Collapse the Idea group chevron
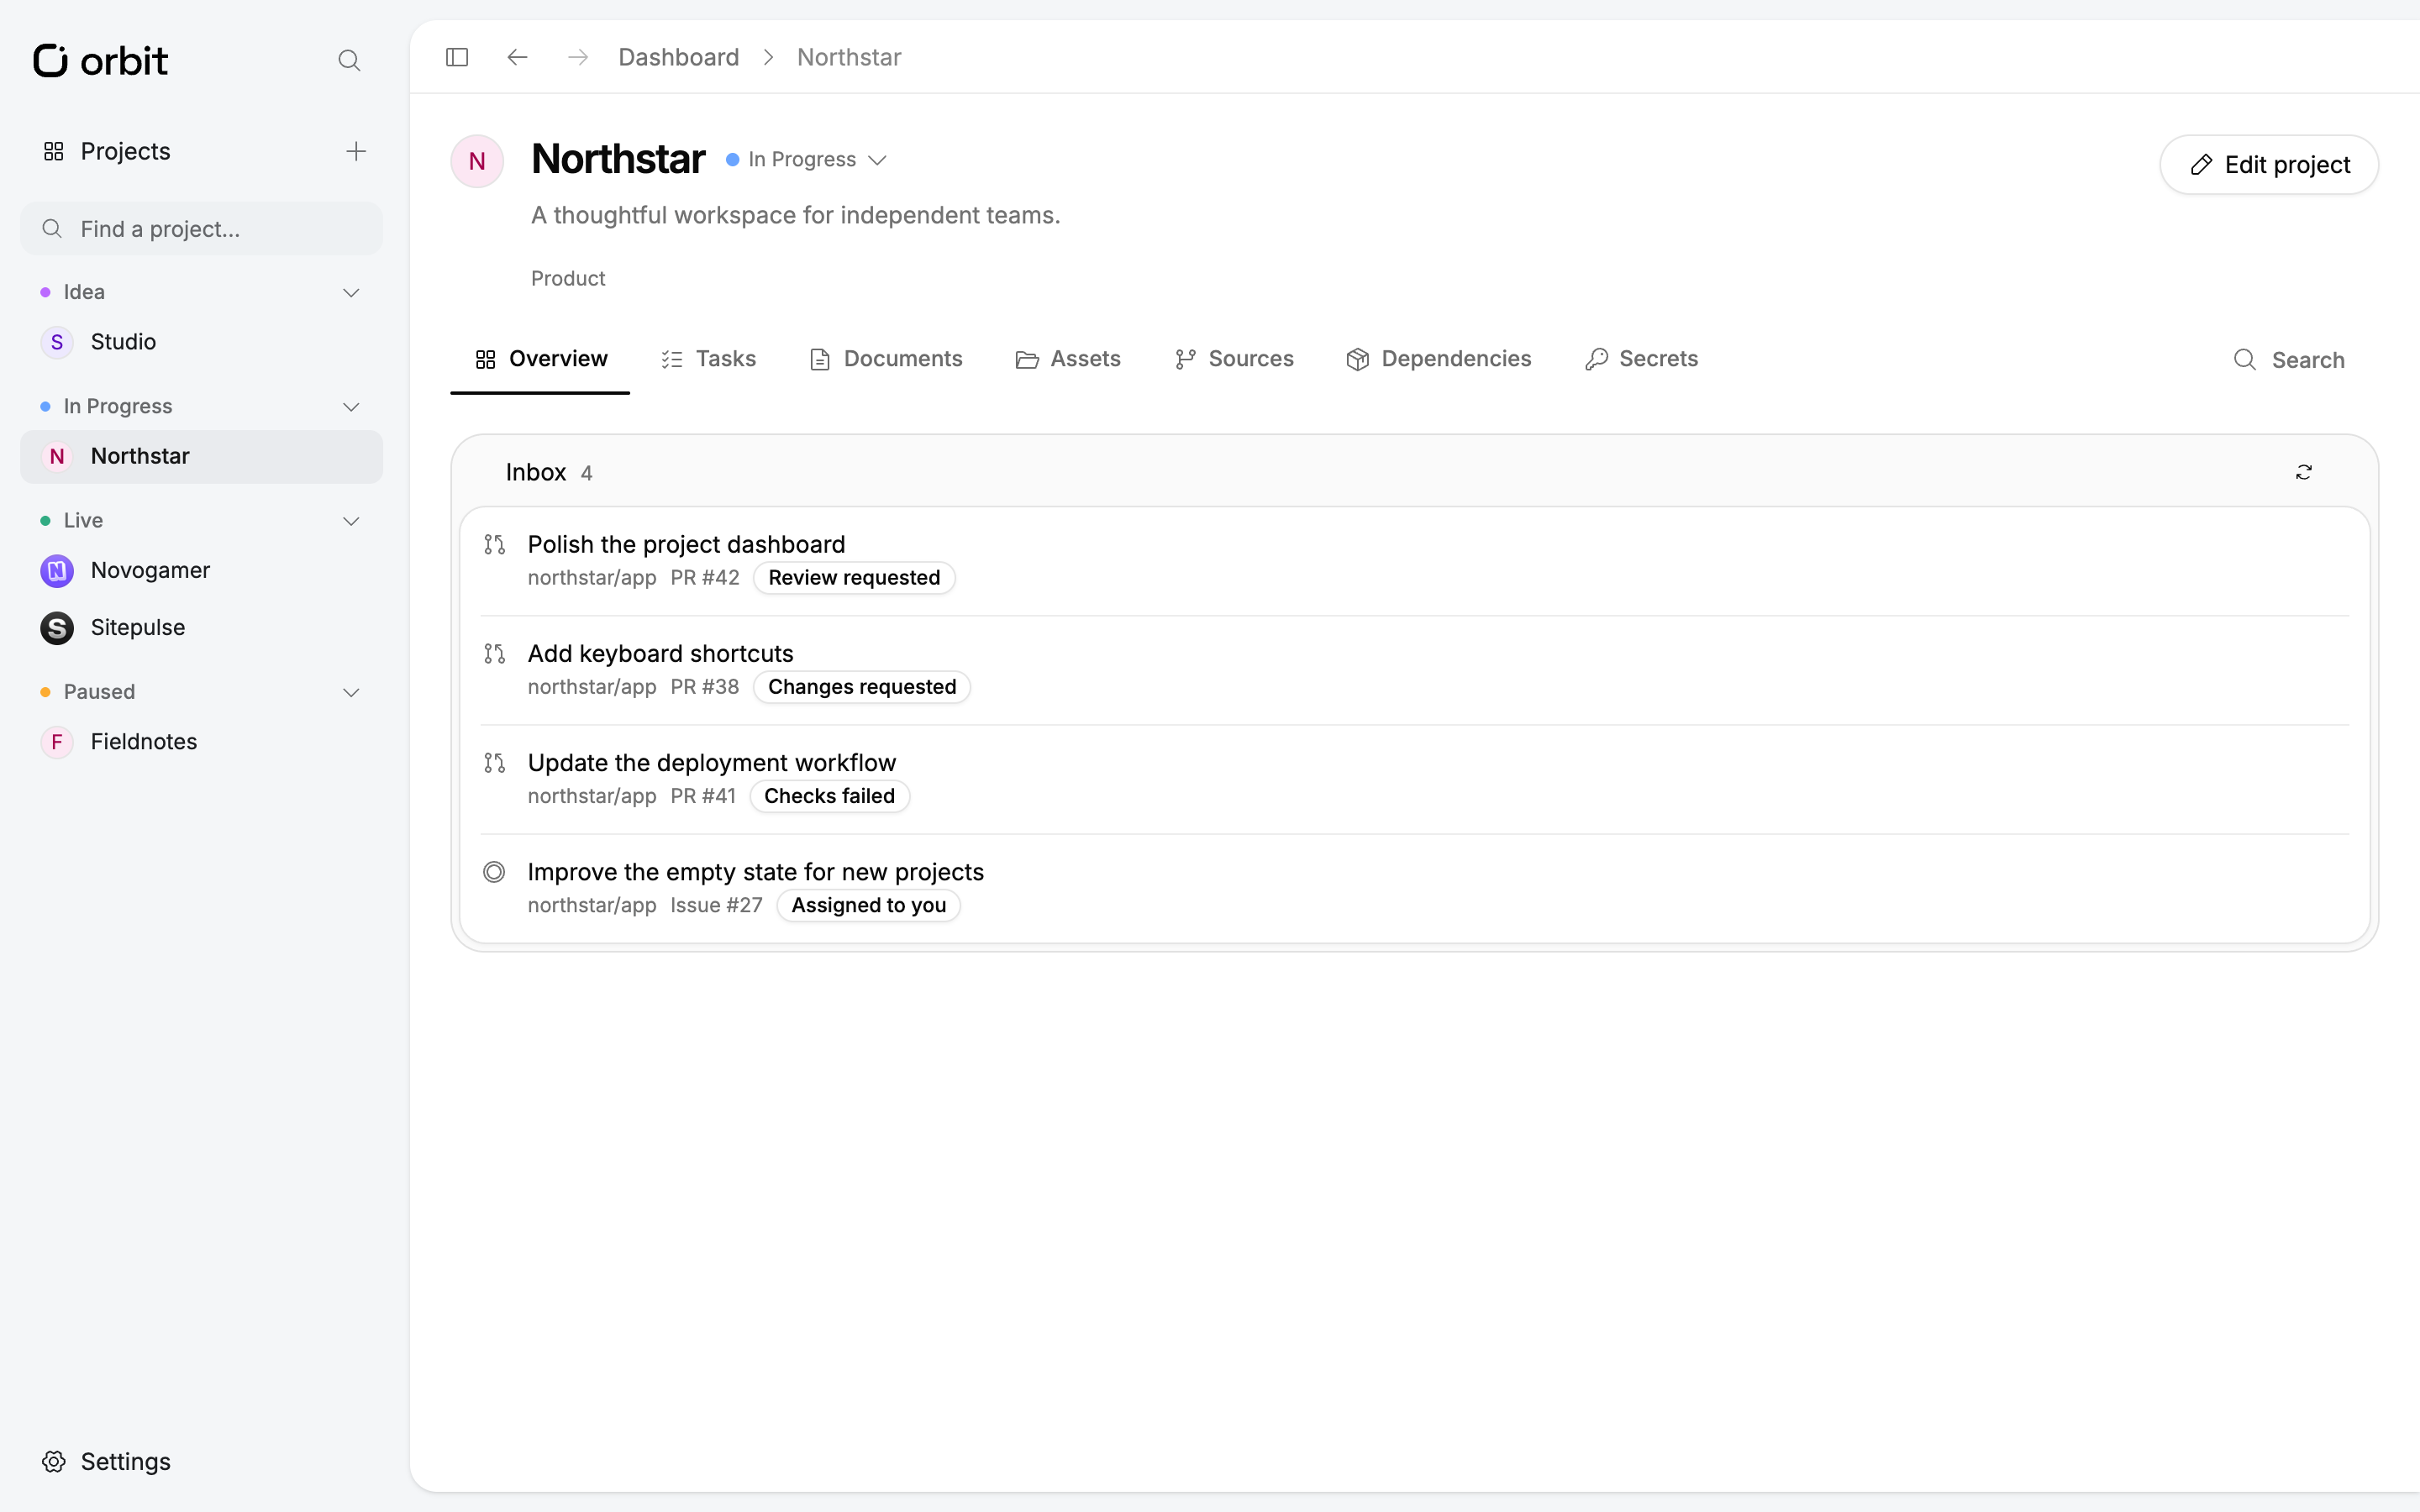Image resolution: width=2420 pixels, height=1512 pixels. tap(351, 293)
